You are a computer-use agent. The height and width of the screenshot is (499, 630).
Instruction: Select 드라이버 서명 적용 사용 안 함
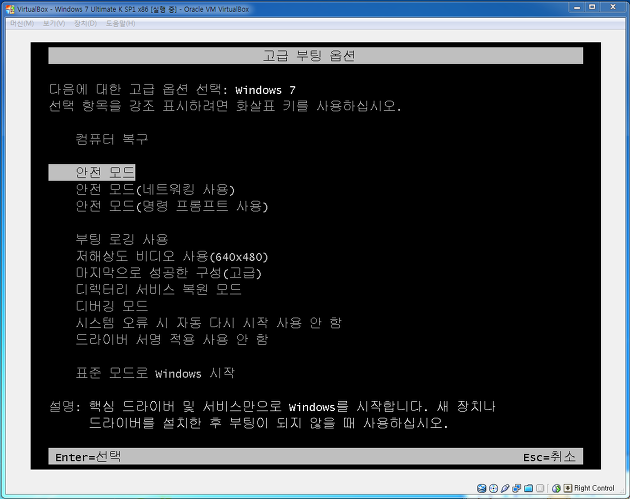172,340
